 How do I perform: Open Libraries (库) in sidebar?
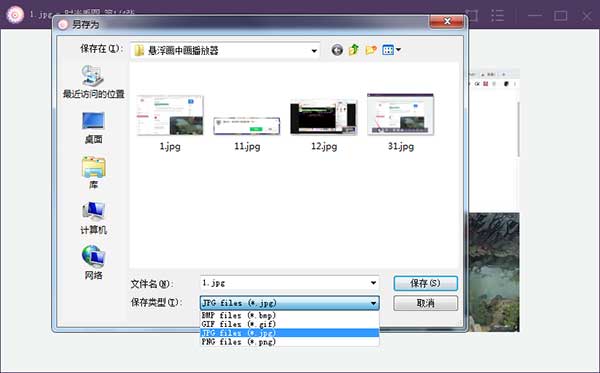tap(93, 173)
